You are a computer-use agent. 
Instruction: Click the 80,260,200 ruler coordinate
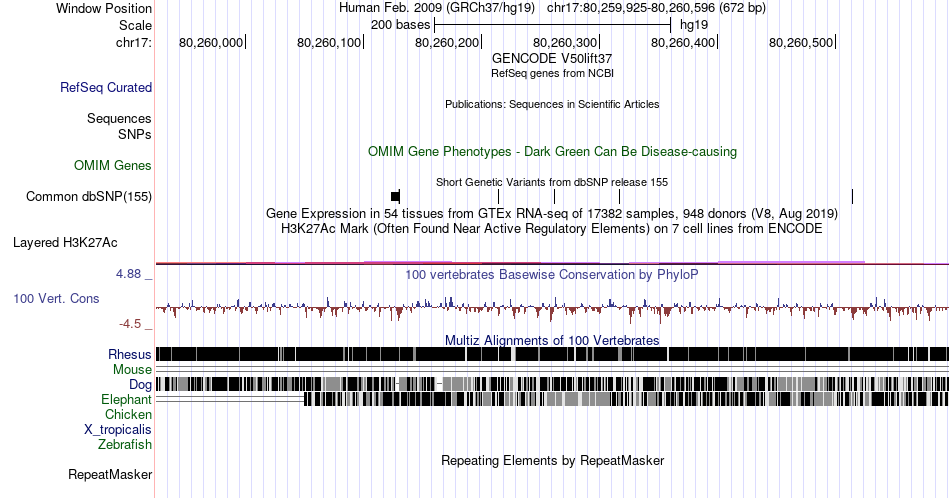[x=447, y=42]
